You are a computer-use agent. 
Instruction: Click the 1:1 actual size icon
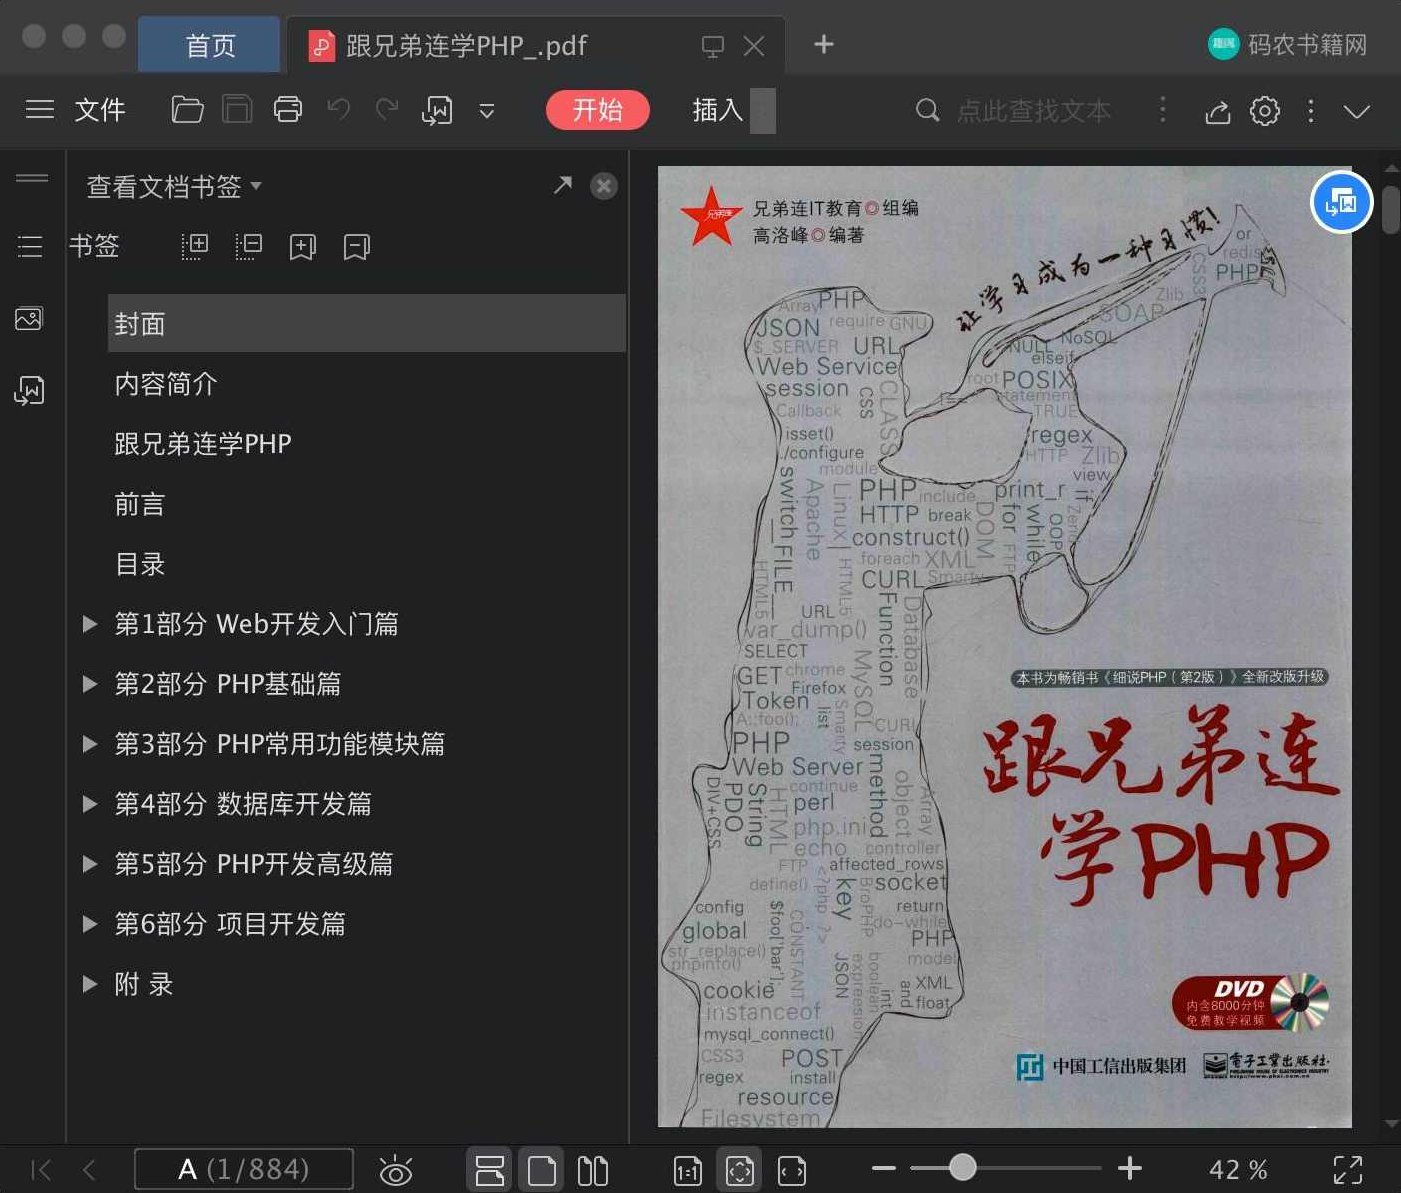point(687,1168)
